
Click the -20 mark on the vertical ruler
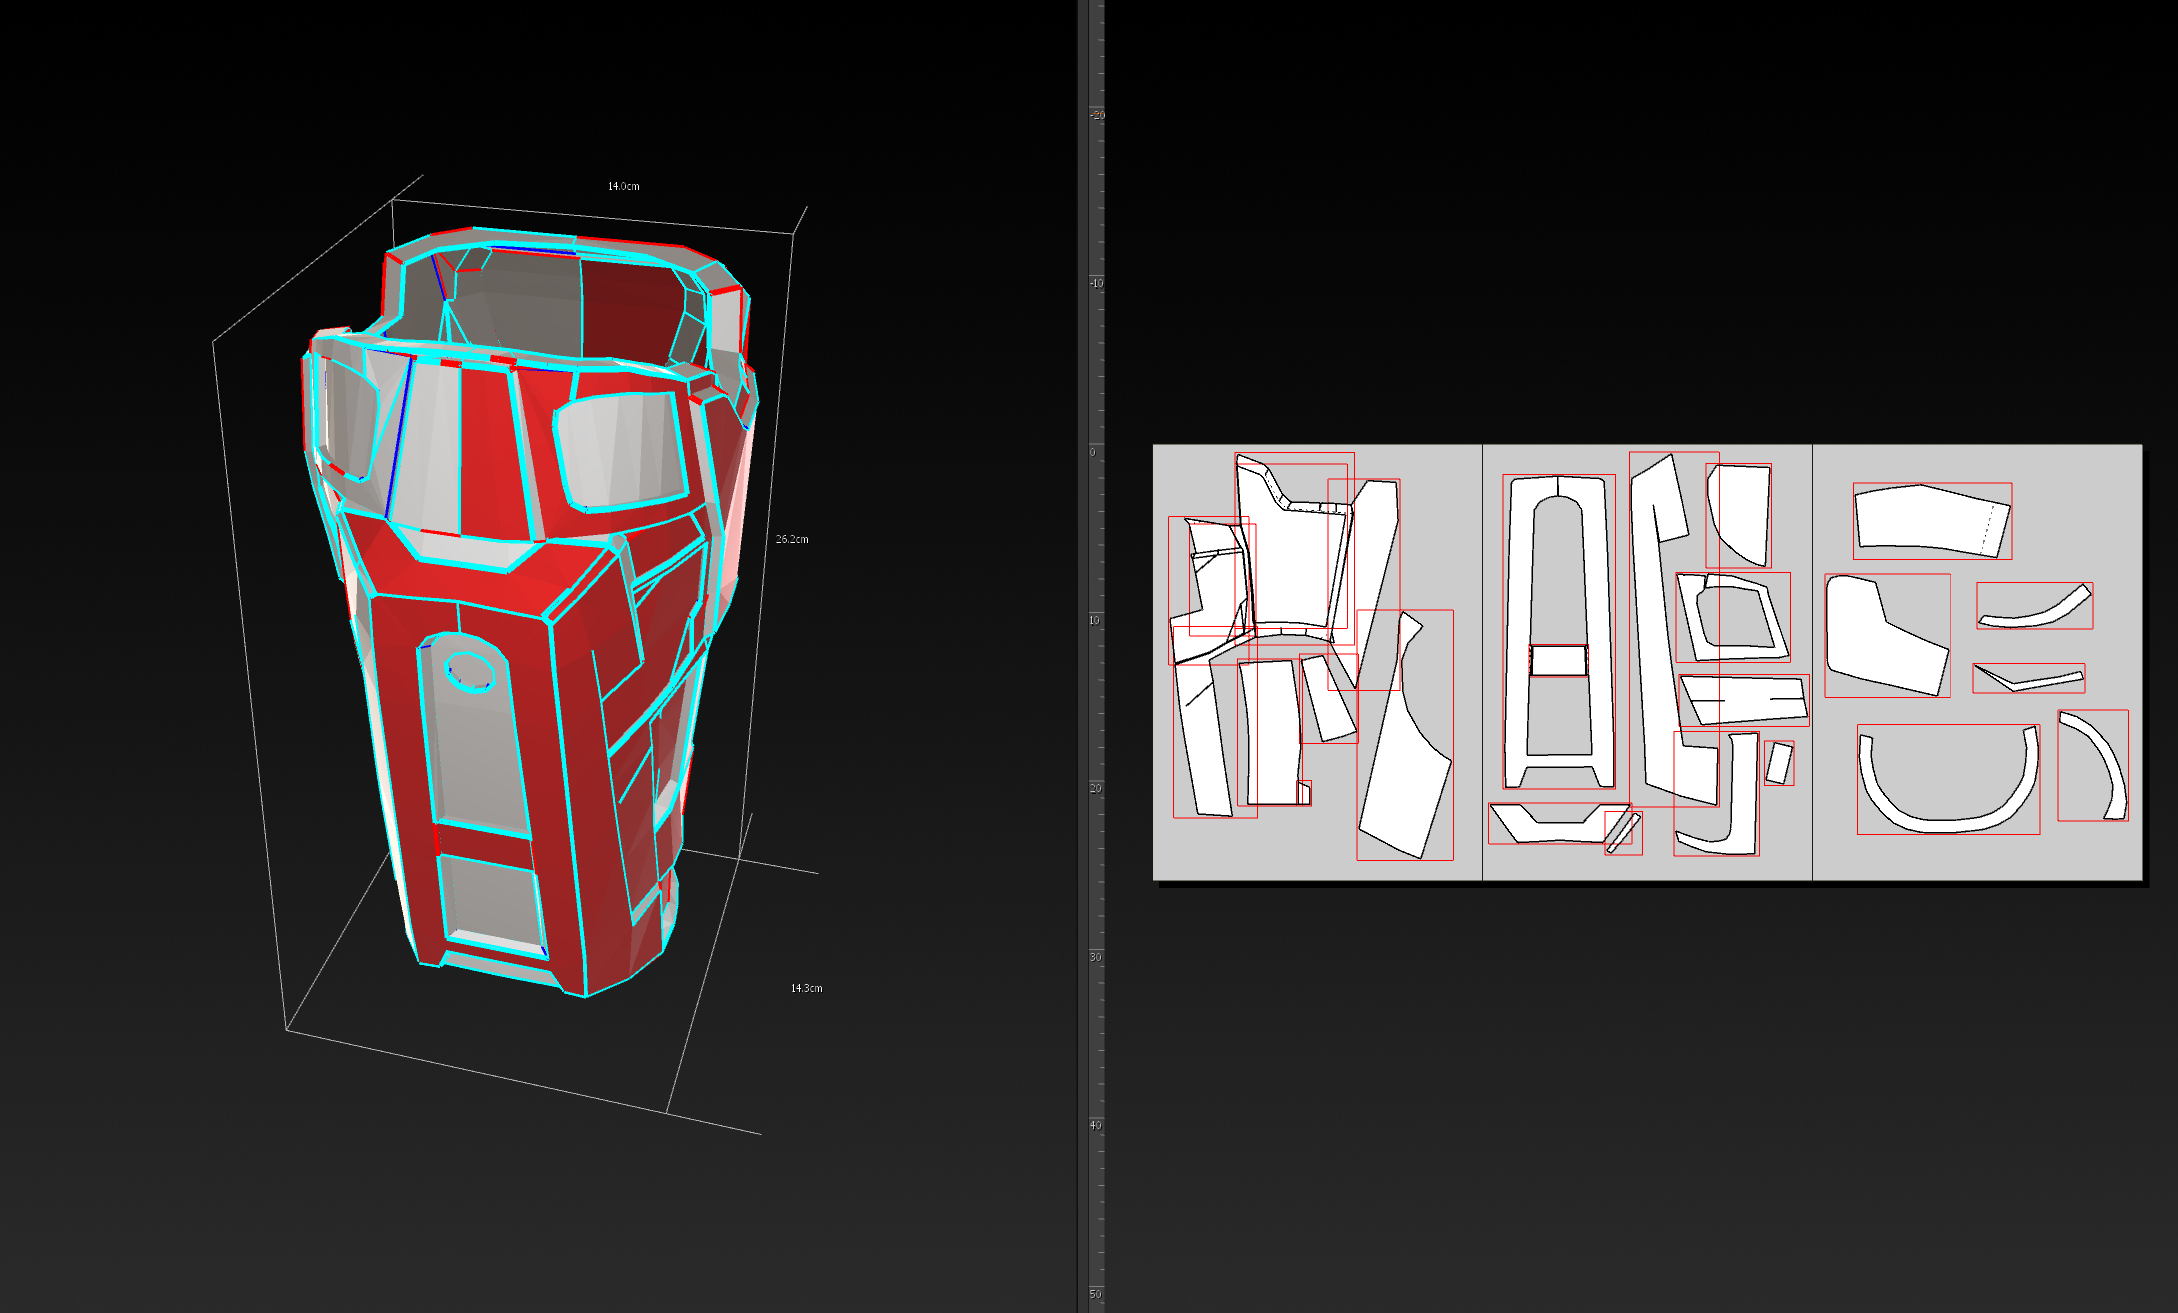(1097, 115)
